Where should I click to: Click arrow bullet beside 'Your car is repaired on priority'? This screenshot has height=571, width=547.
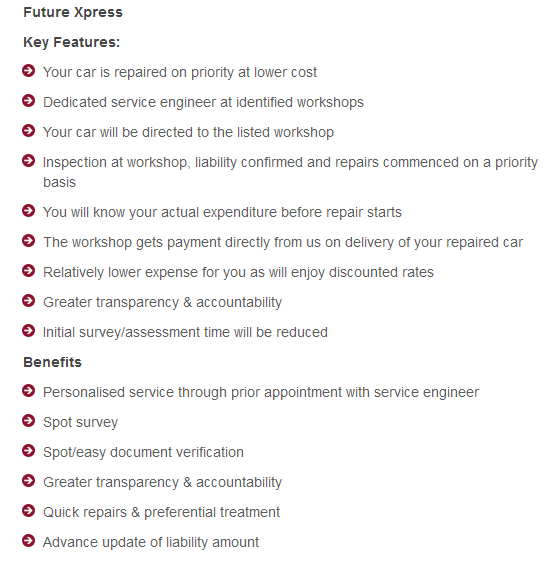28,71
